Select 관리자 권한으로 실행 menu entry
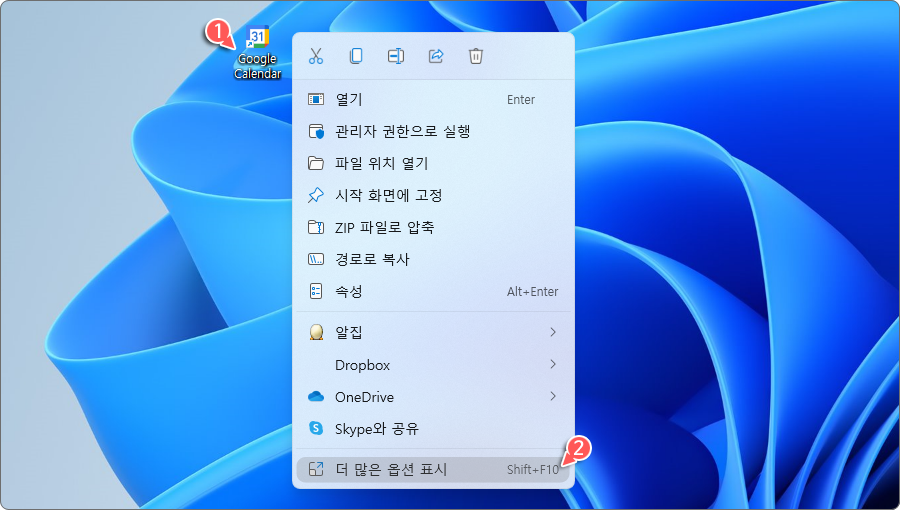This screenshot has width=900, height=510. click(433, 131)
